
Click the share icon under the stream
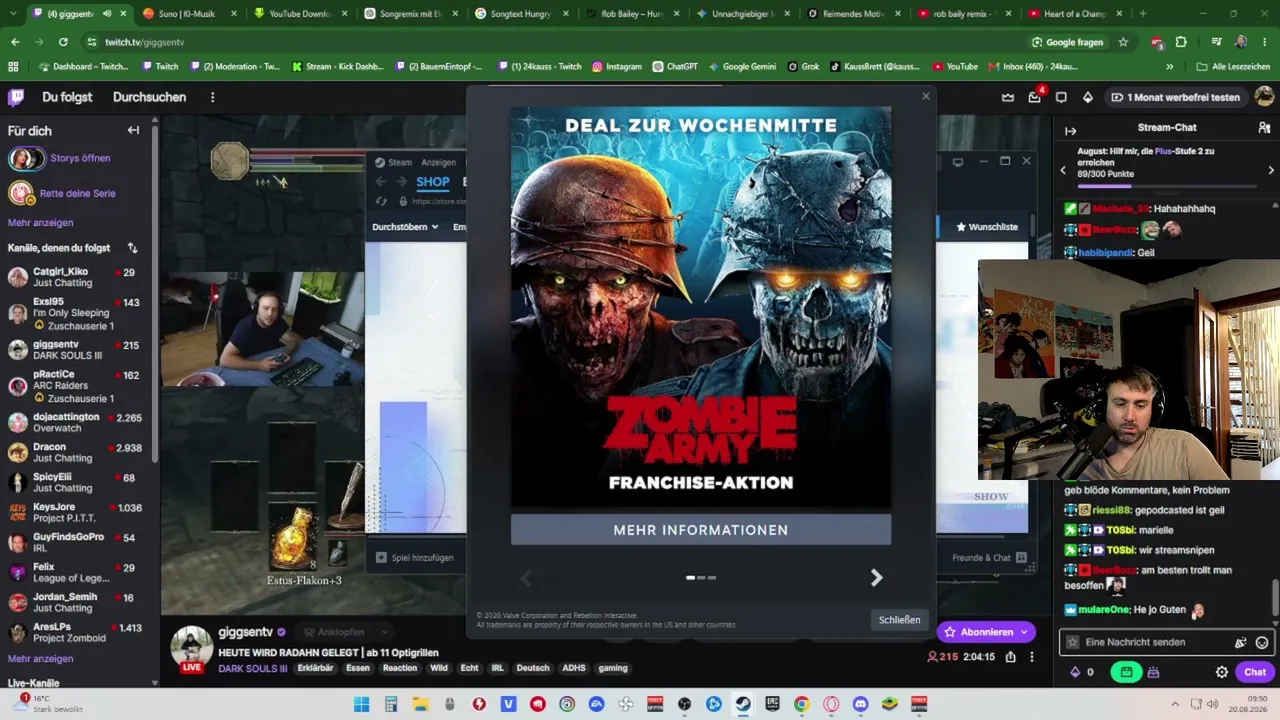tap(1010, 657)
